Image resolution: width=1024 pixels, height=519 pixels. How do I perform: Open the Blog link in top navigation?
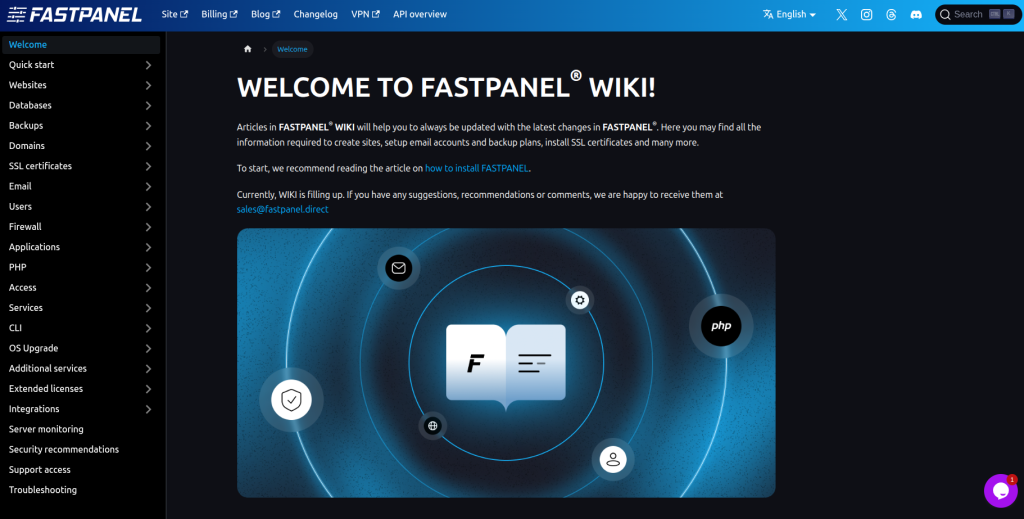point(265,14)
